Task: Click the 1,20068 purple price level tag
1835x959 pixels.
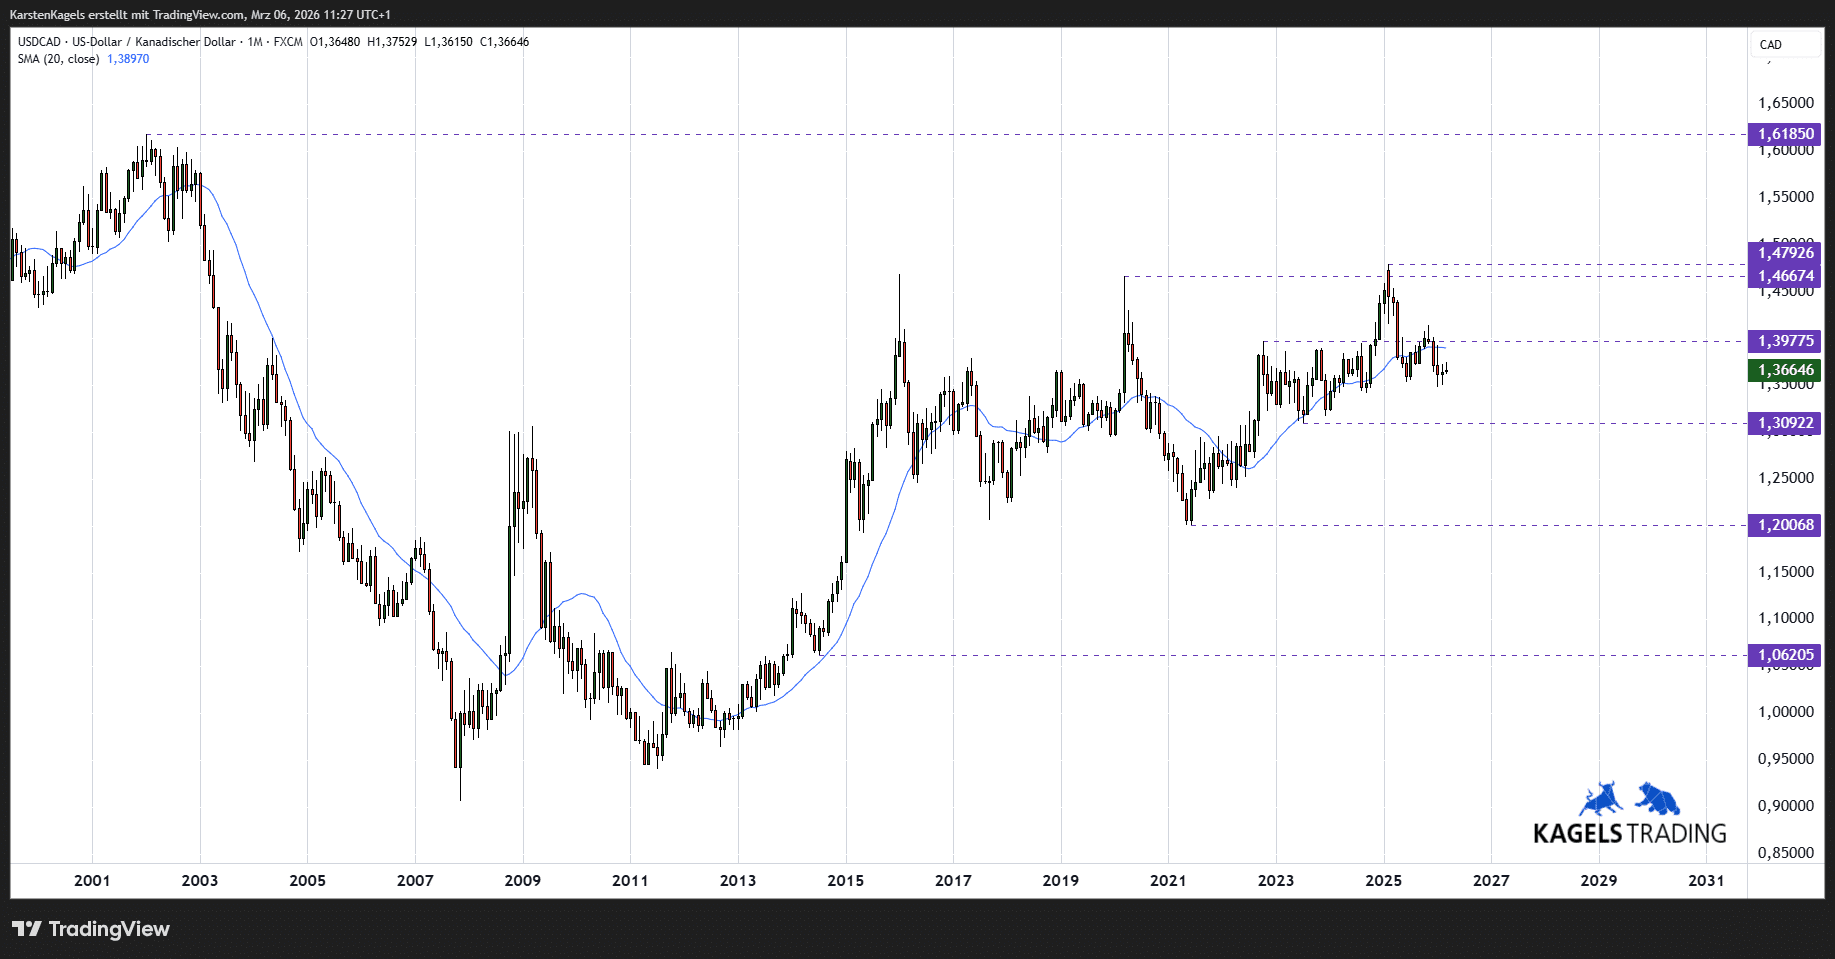Action: pyautogui.click(x=1784, y=525)
